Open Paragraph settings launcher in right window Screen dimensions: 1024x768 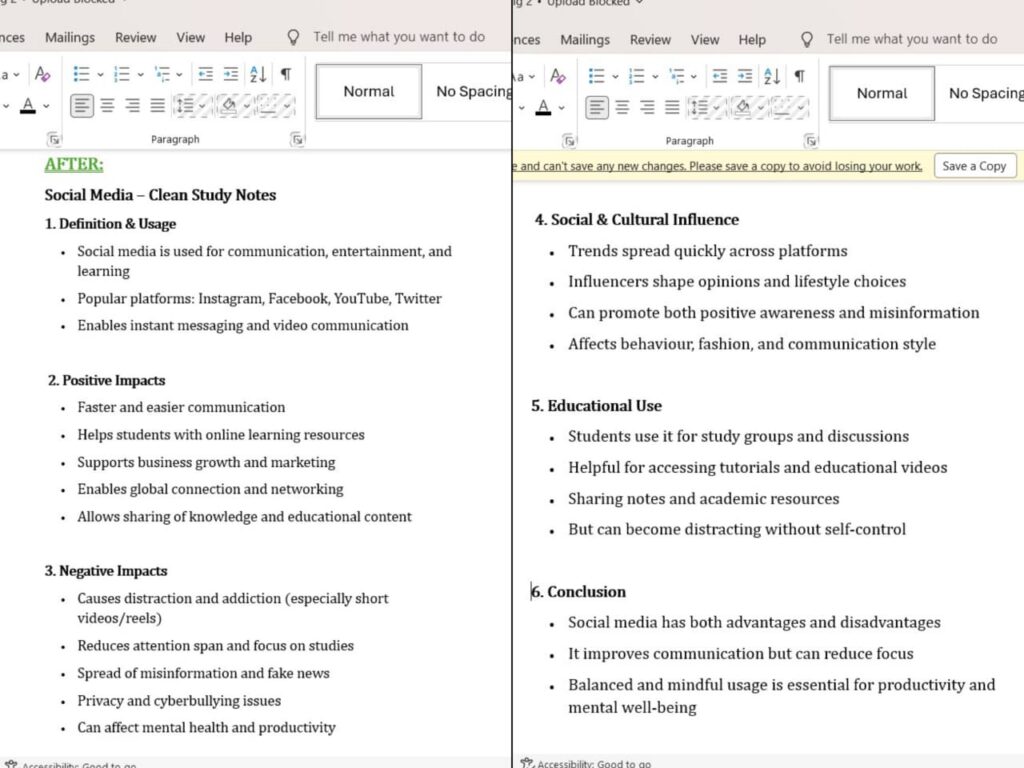810,140
